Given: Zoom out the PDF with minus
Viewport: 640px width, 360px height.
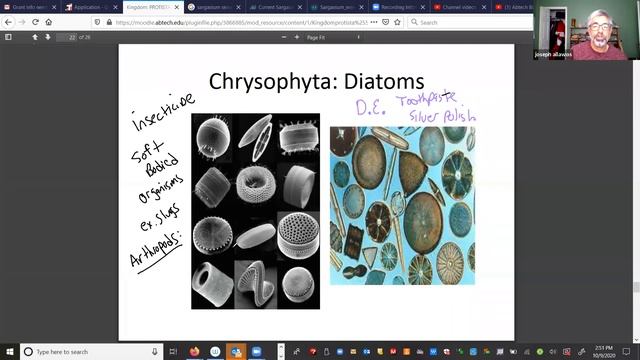Looking at the screenshot, I should point(284,37).
